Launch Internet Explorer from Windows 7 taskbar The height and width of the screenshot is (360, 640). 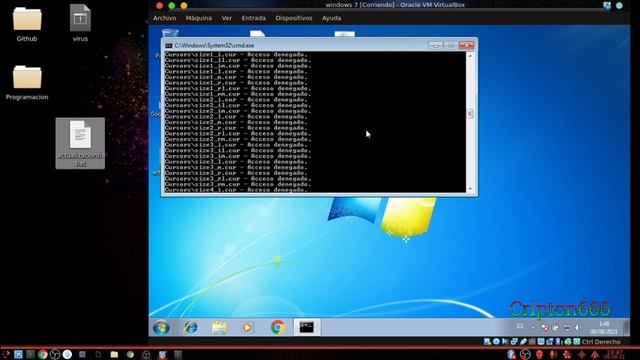tap(190, 327)
